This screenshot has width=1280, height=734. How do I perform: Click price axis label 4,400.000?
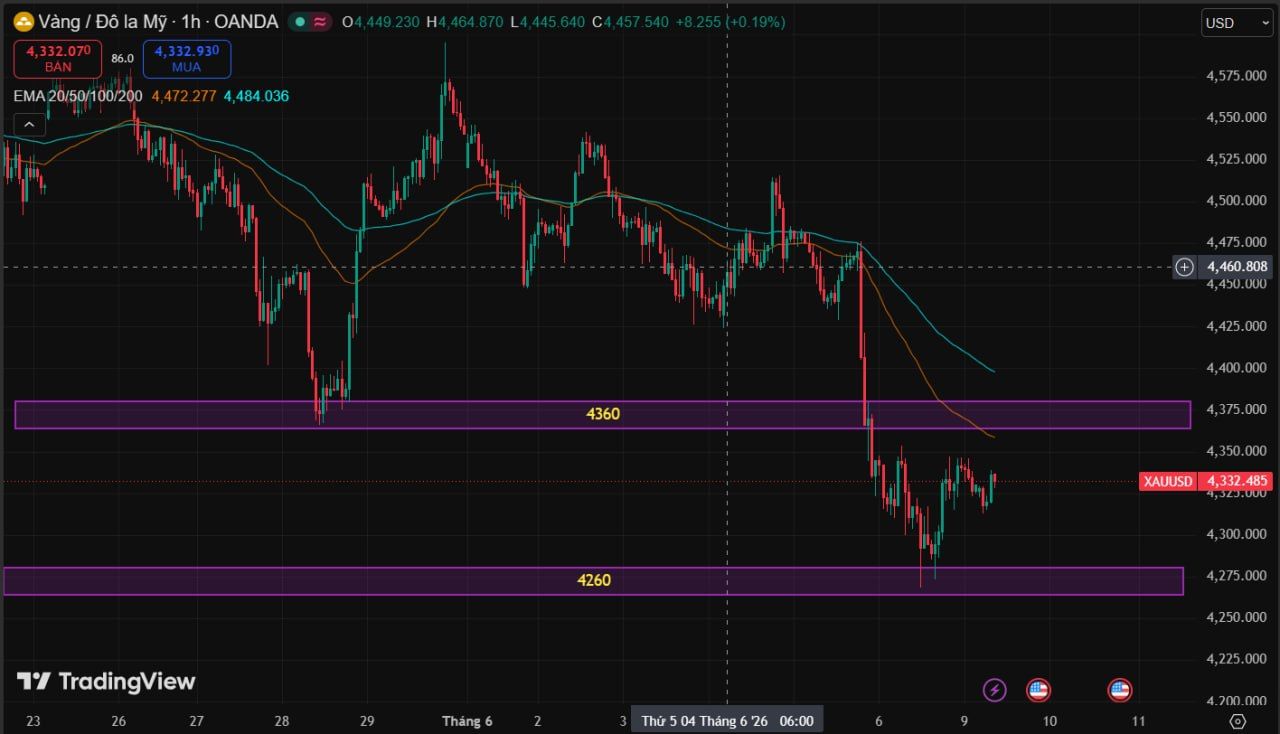coord(1237,368)
